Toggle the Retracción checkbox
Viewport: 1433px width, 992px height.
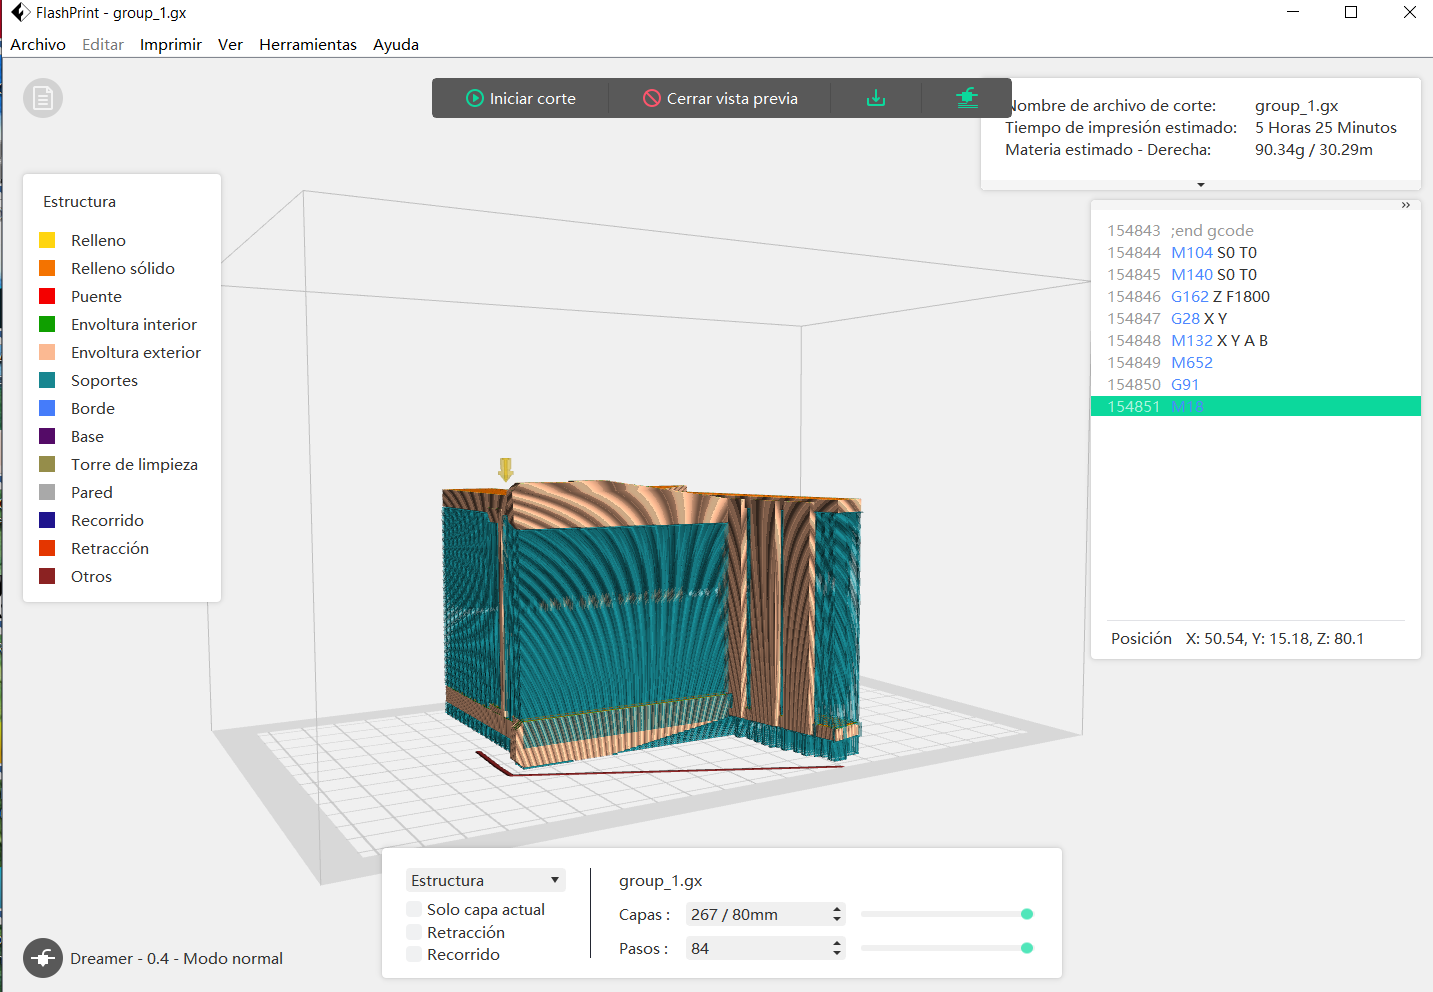(x=414, y=932)
